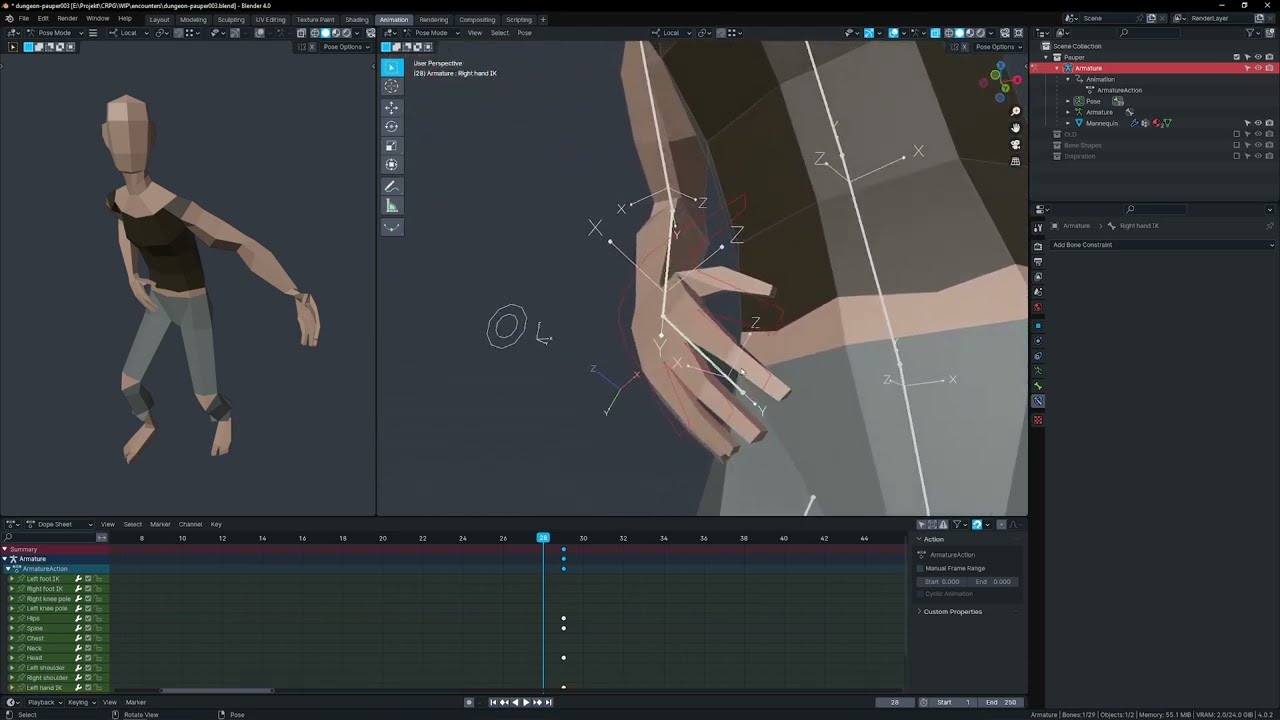The height and width of the screenshot is (720, 1280).
Task: Hide Armature object in viewport
Action: pos(1258,68)
